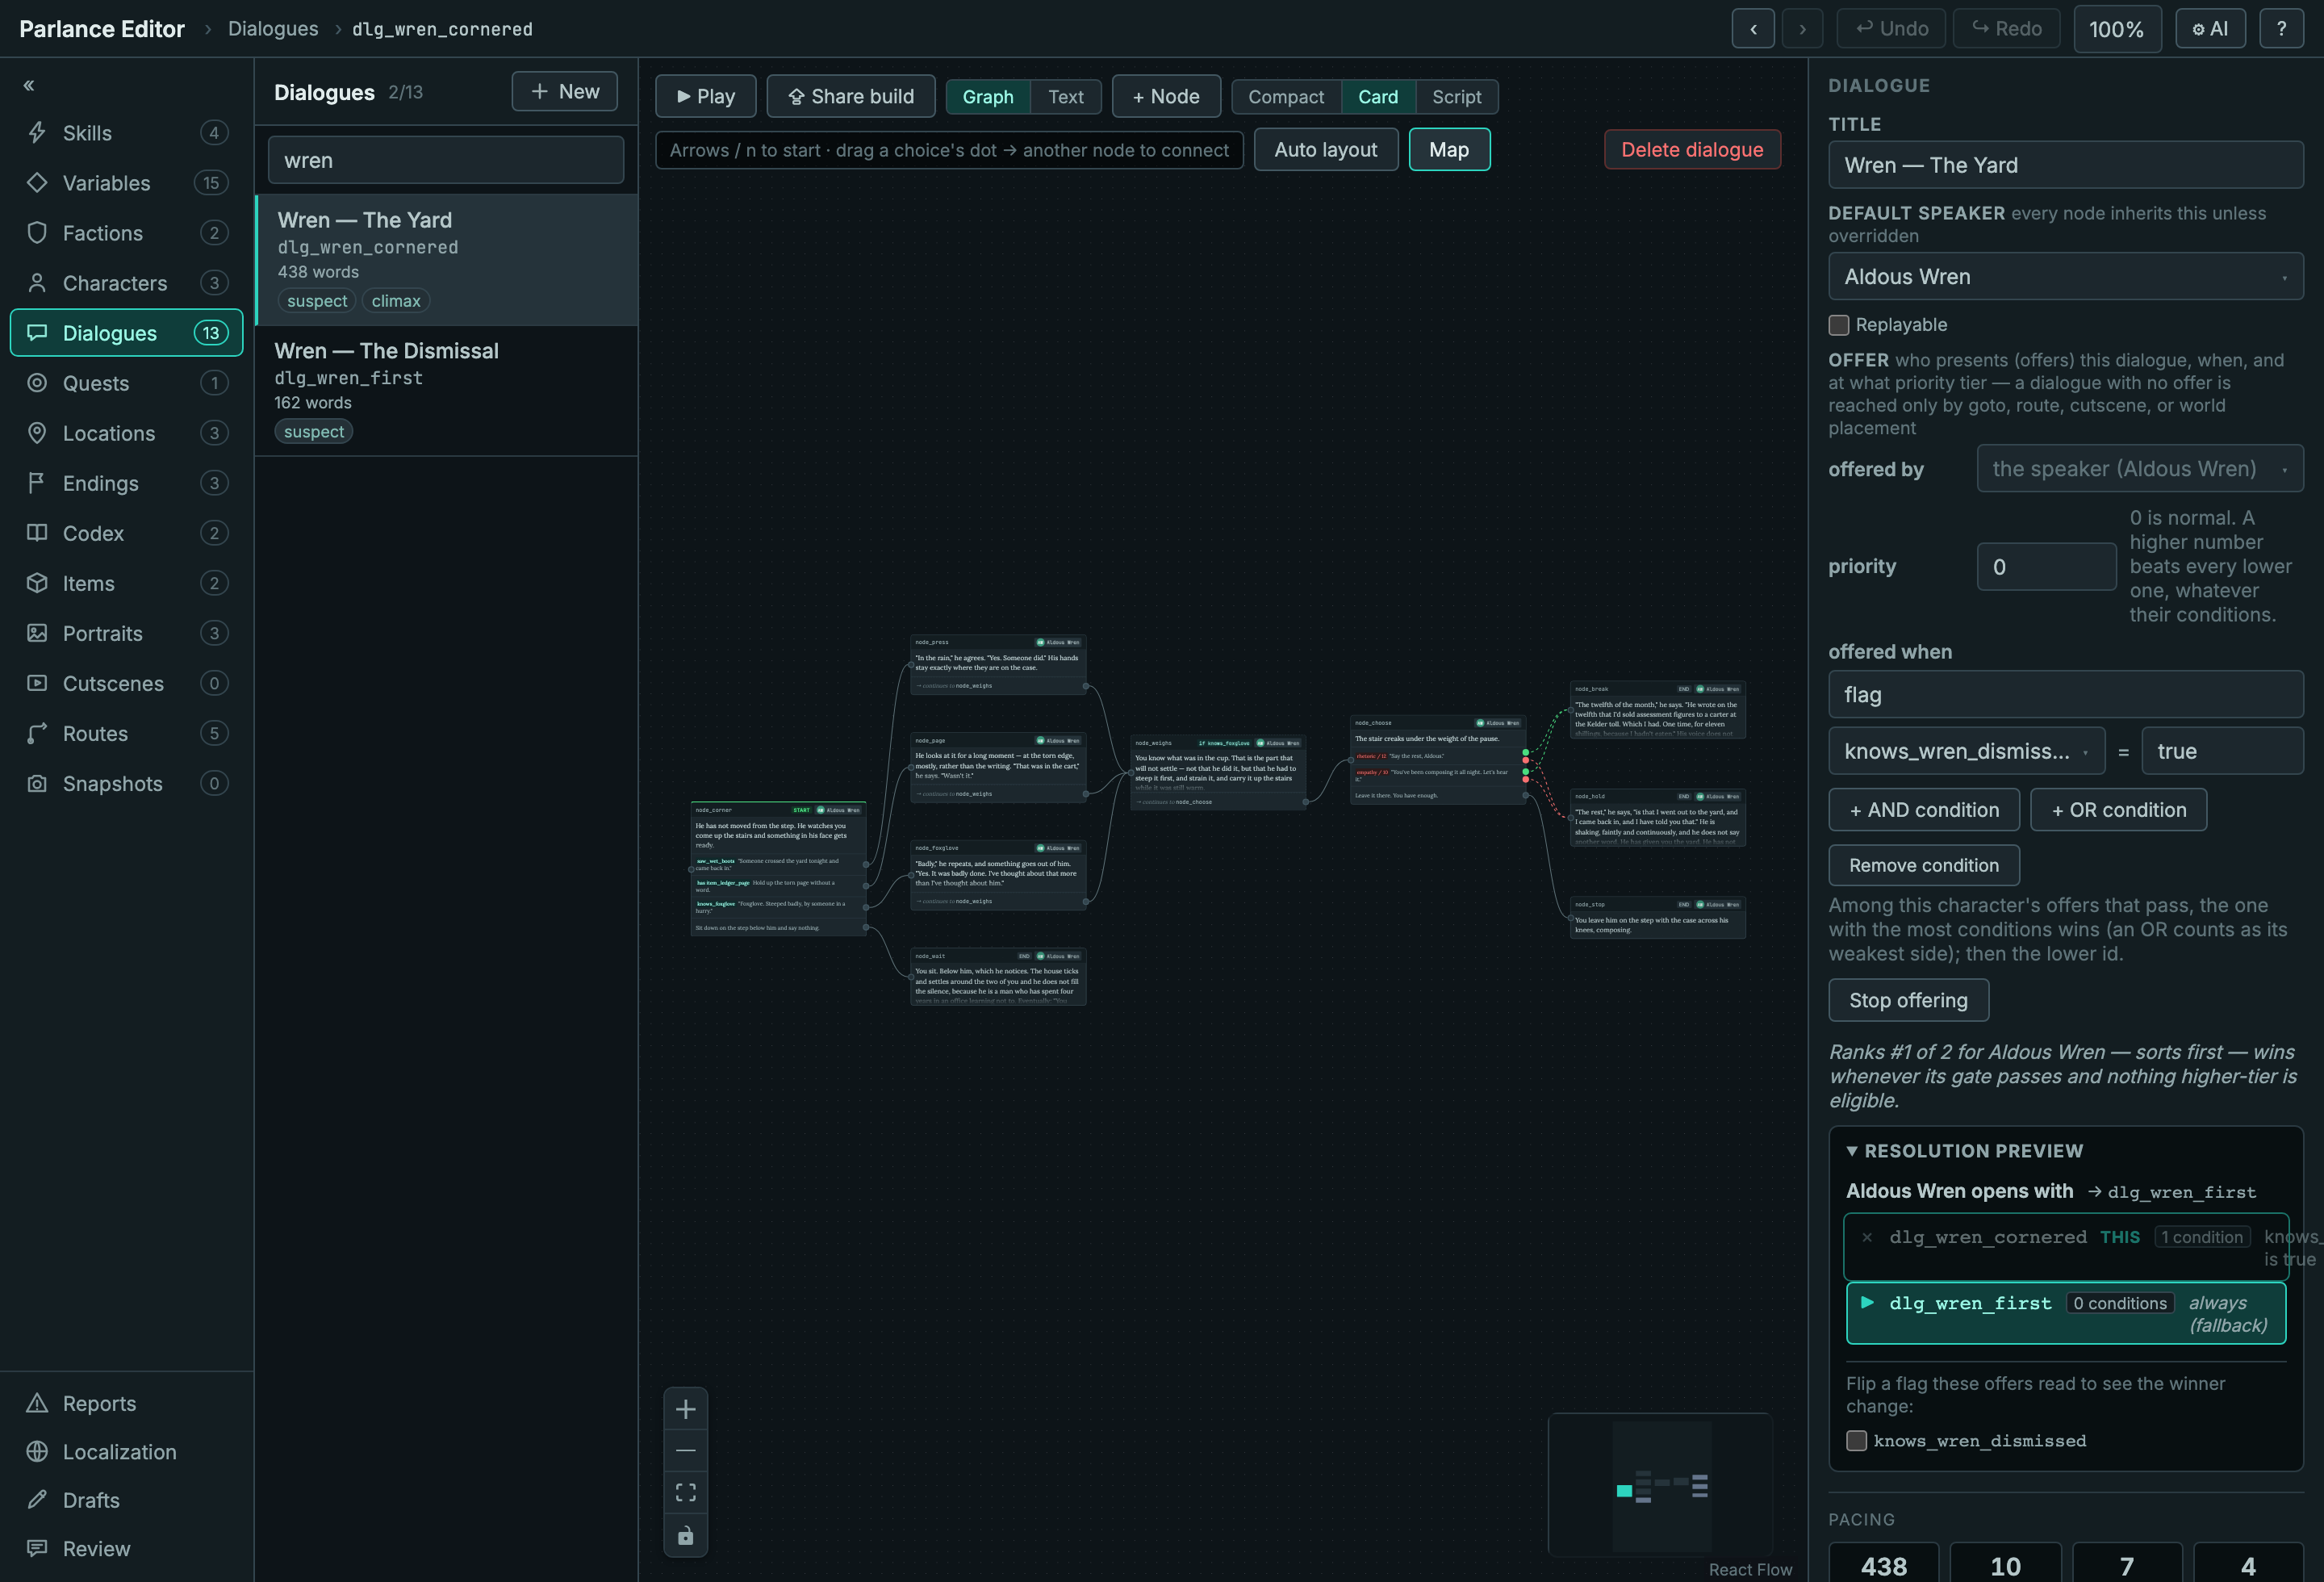This screenshot has width=2324, height=1582.
Task: Toggle the Map minimap button
Action: click(1449, 150)
